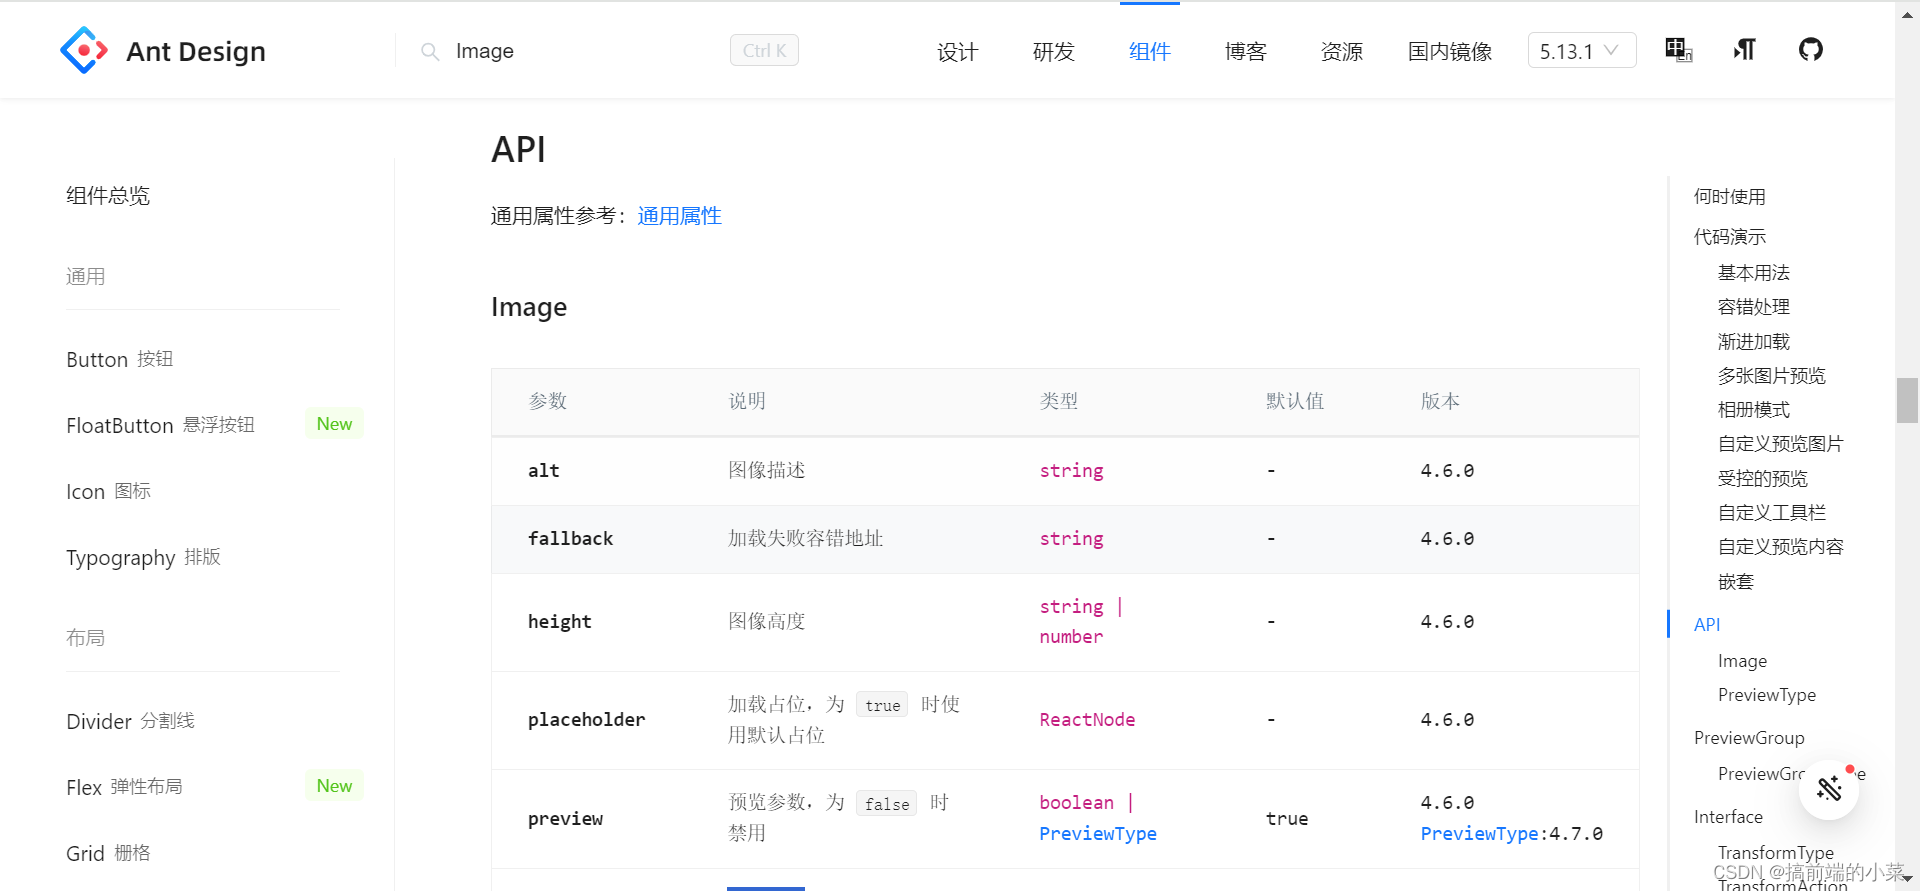Click the page vertical scrollbar thumb

(x=1907, y=400)
